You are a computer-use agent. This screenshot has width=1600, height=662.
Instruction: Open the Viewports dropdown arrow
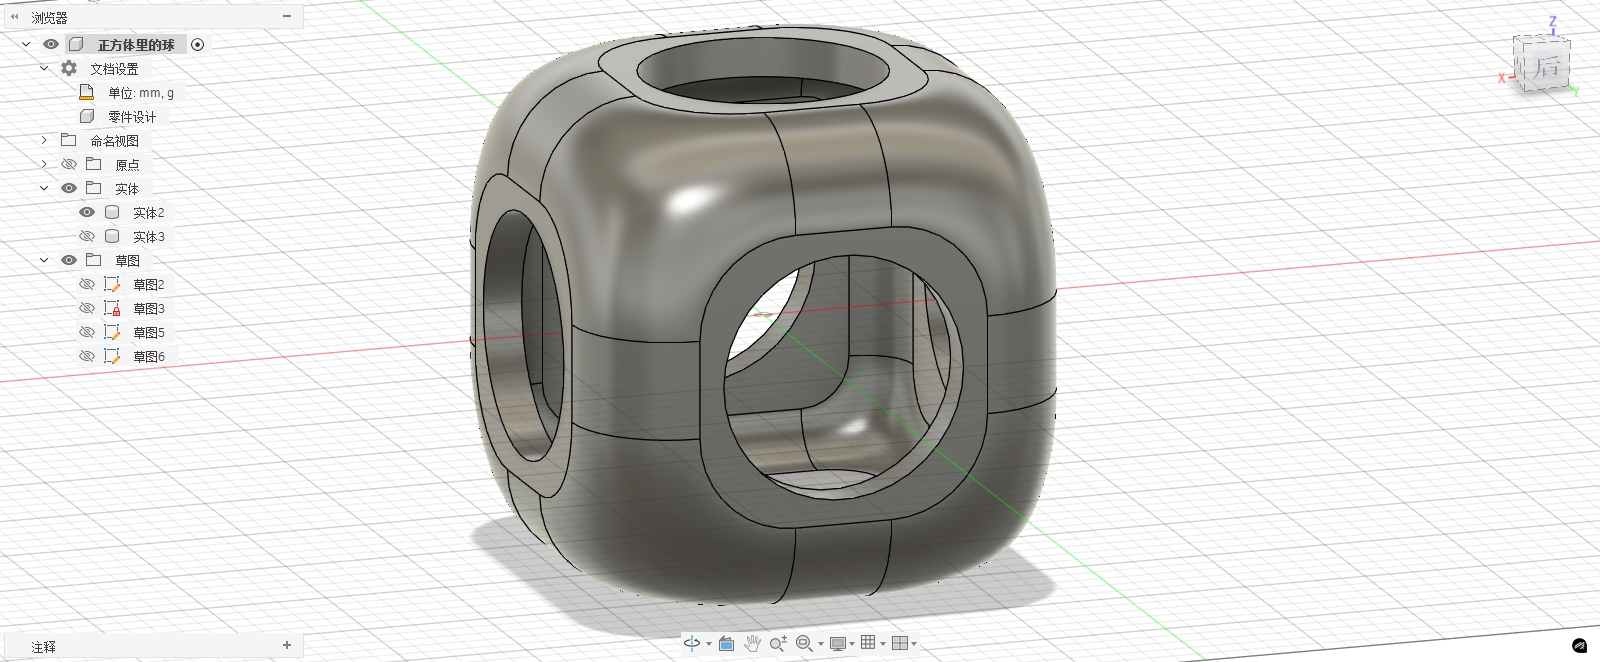913,644
